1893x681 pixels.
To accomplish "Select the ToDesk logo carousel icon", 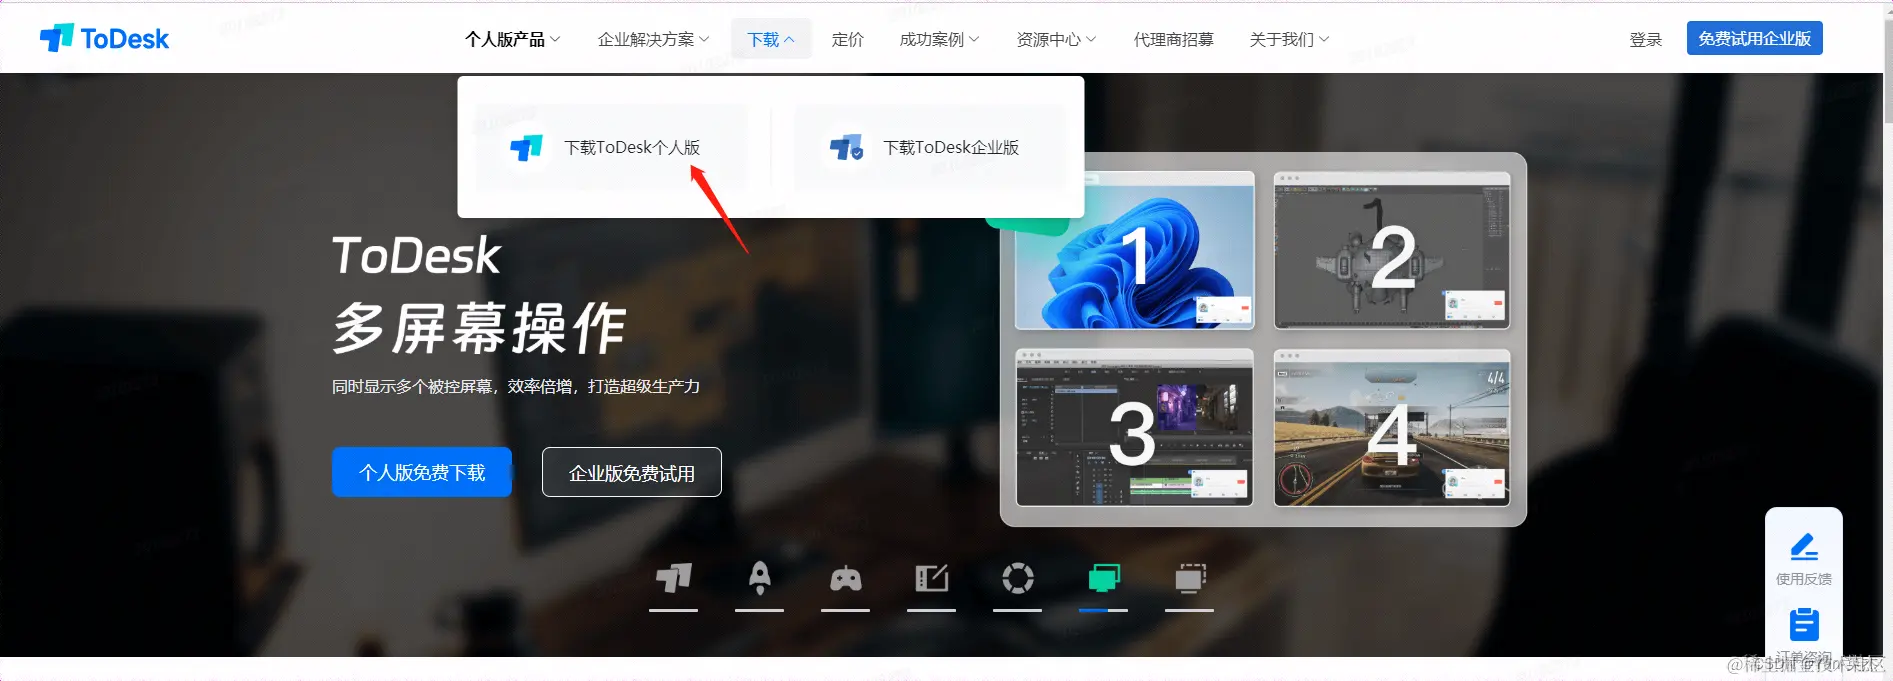I will coord(673,578).
